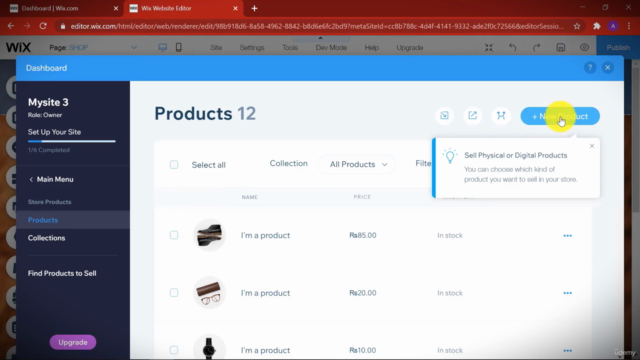The image size is (640, 360).
Task: Check the Rs10.00 product checkbox
Action: point(174,350)
